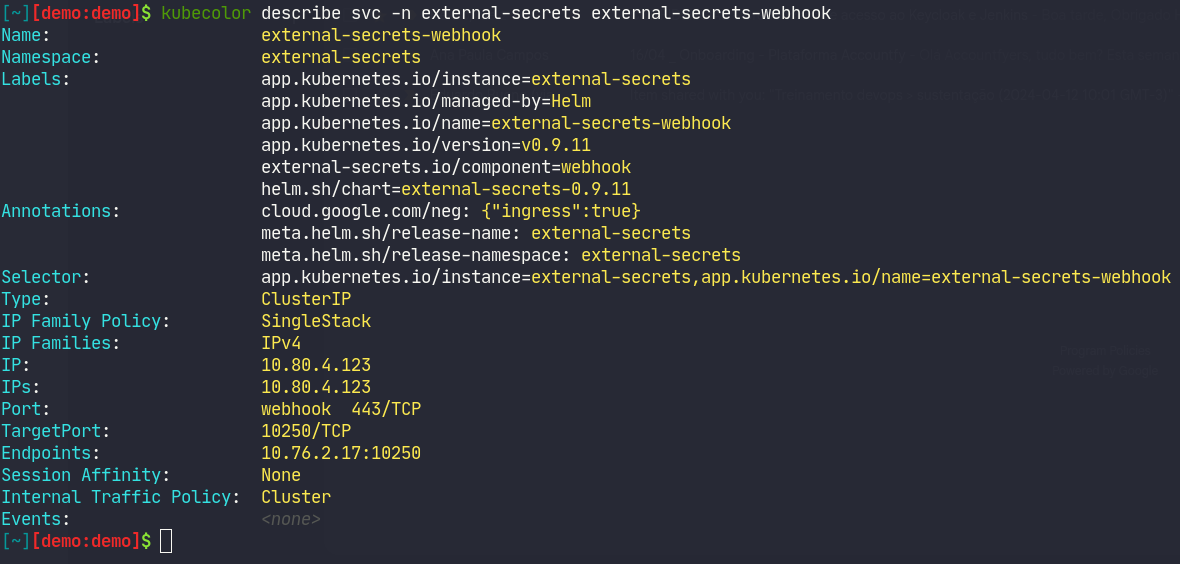This screenshot has height=564, width=1180.
Task: Click the Internal Traffic Policy Cluster value
Action: point(296,497)
